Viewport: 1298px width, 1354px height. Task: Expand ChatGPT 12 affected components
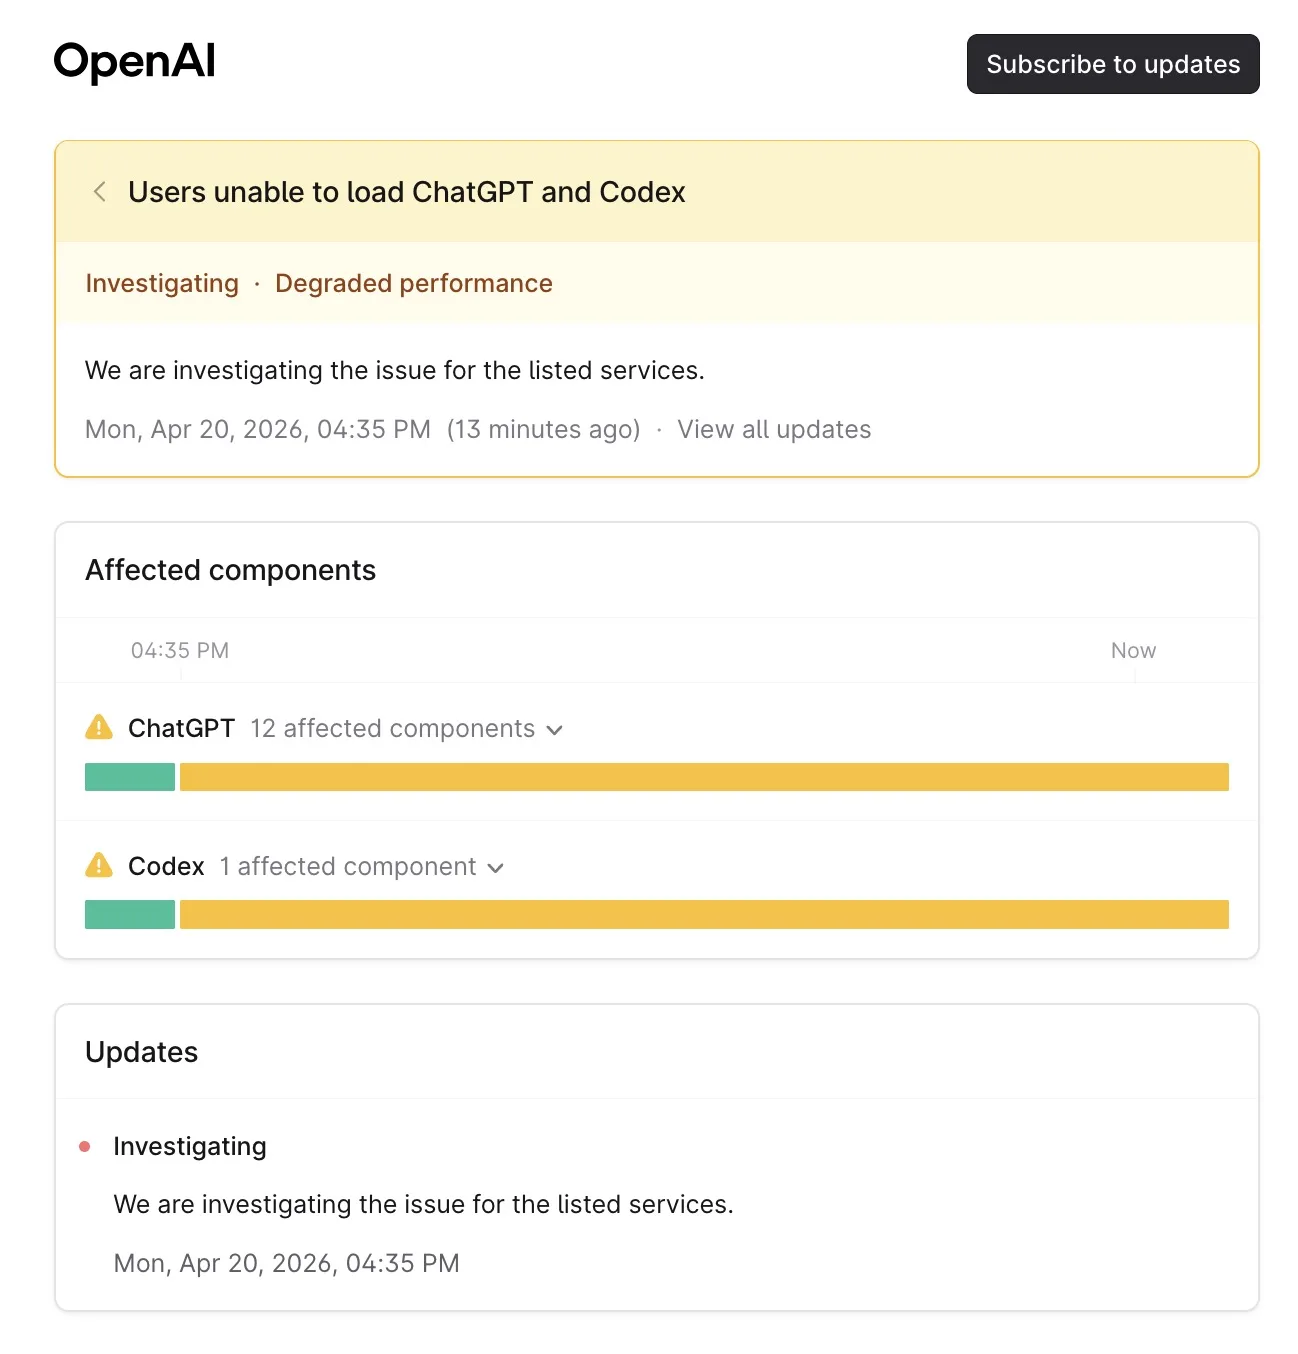(392, 729)
